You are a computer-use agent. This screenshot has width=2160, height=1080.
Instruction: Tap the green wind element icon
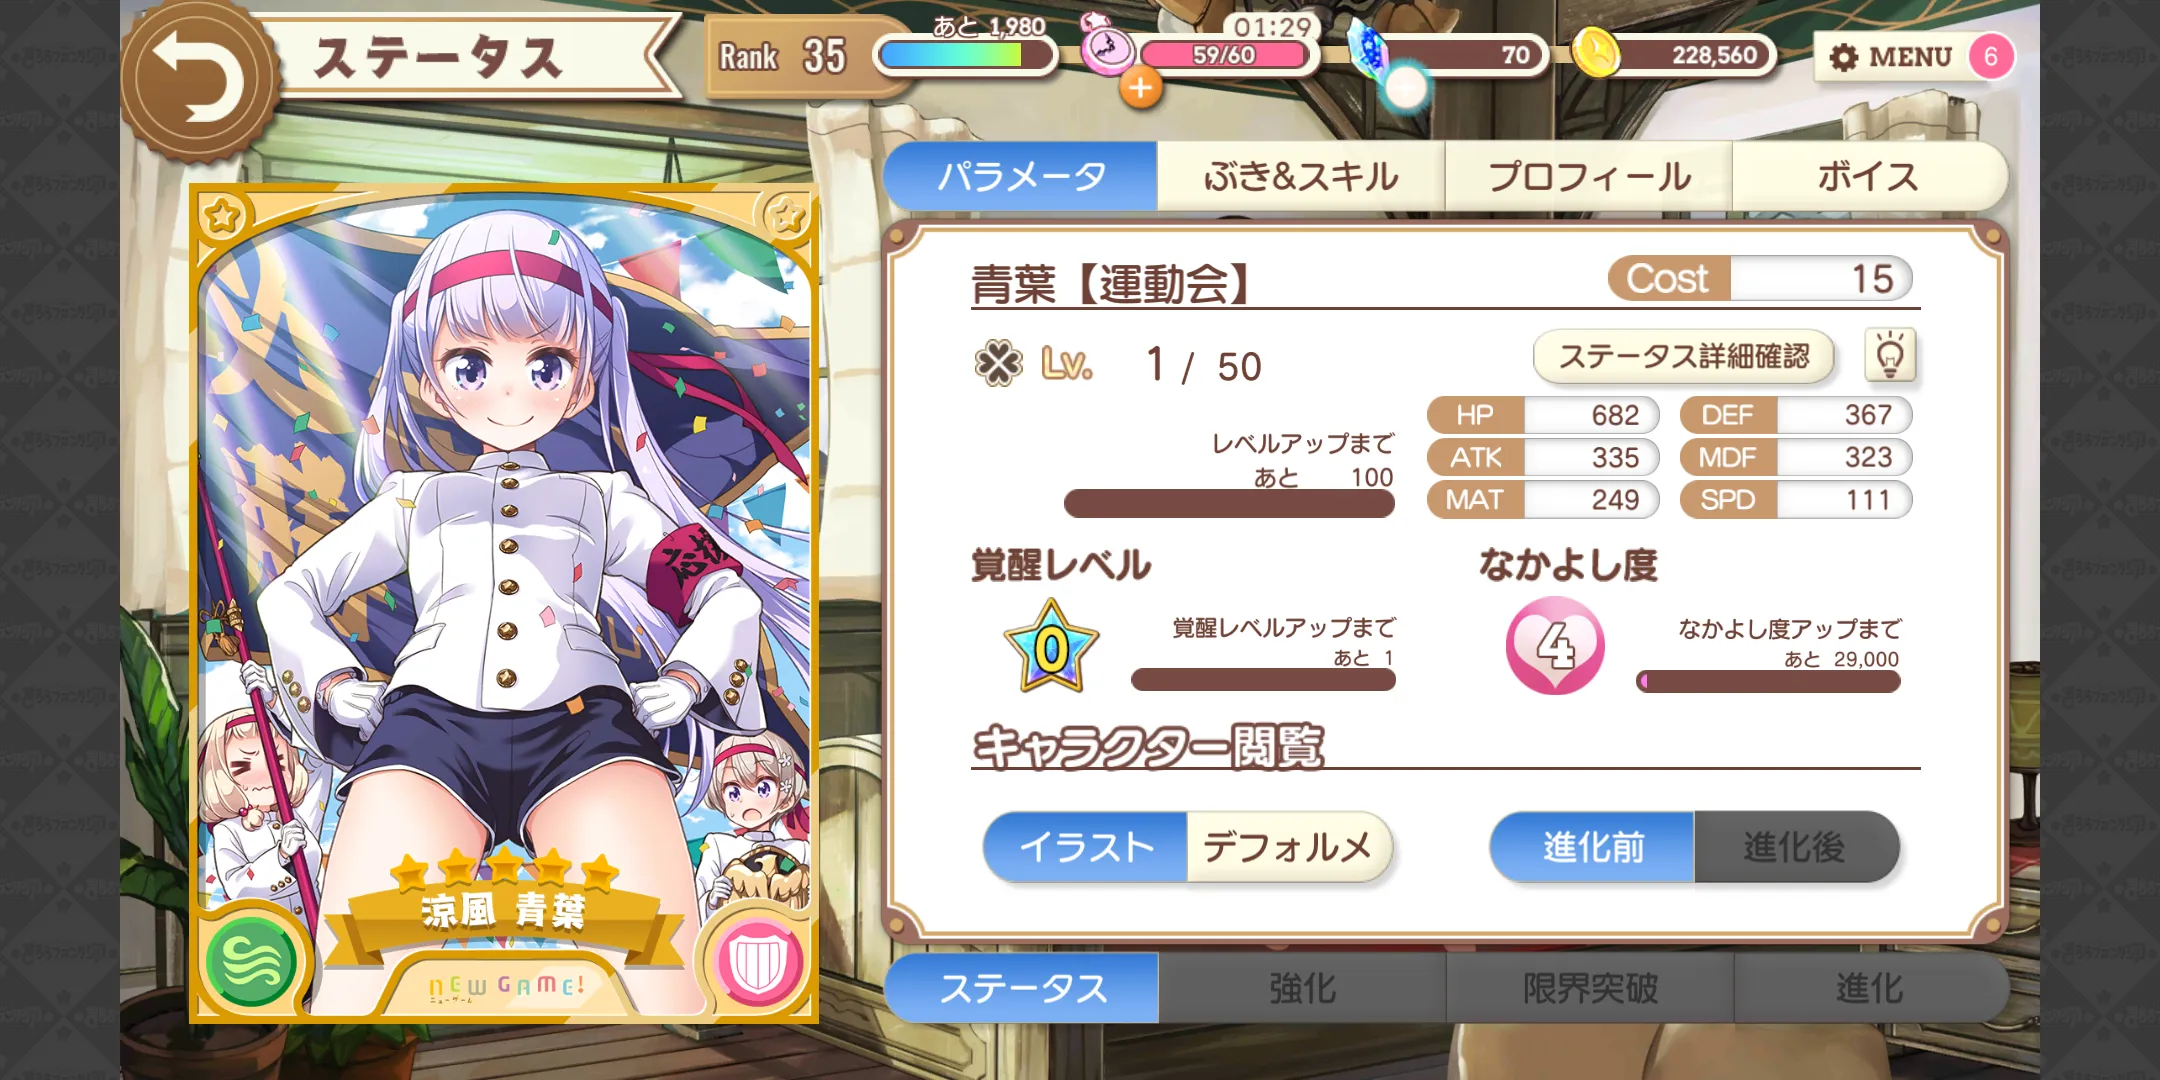[251, 960]
